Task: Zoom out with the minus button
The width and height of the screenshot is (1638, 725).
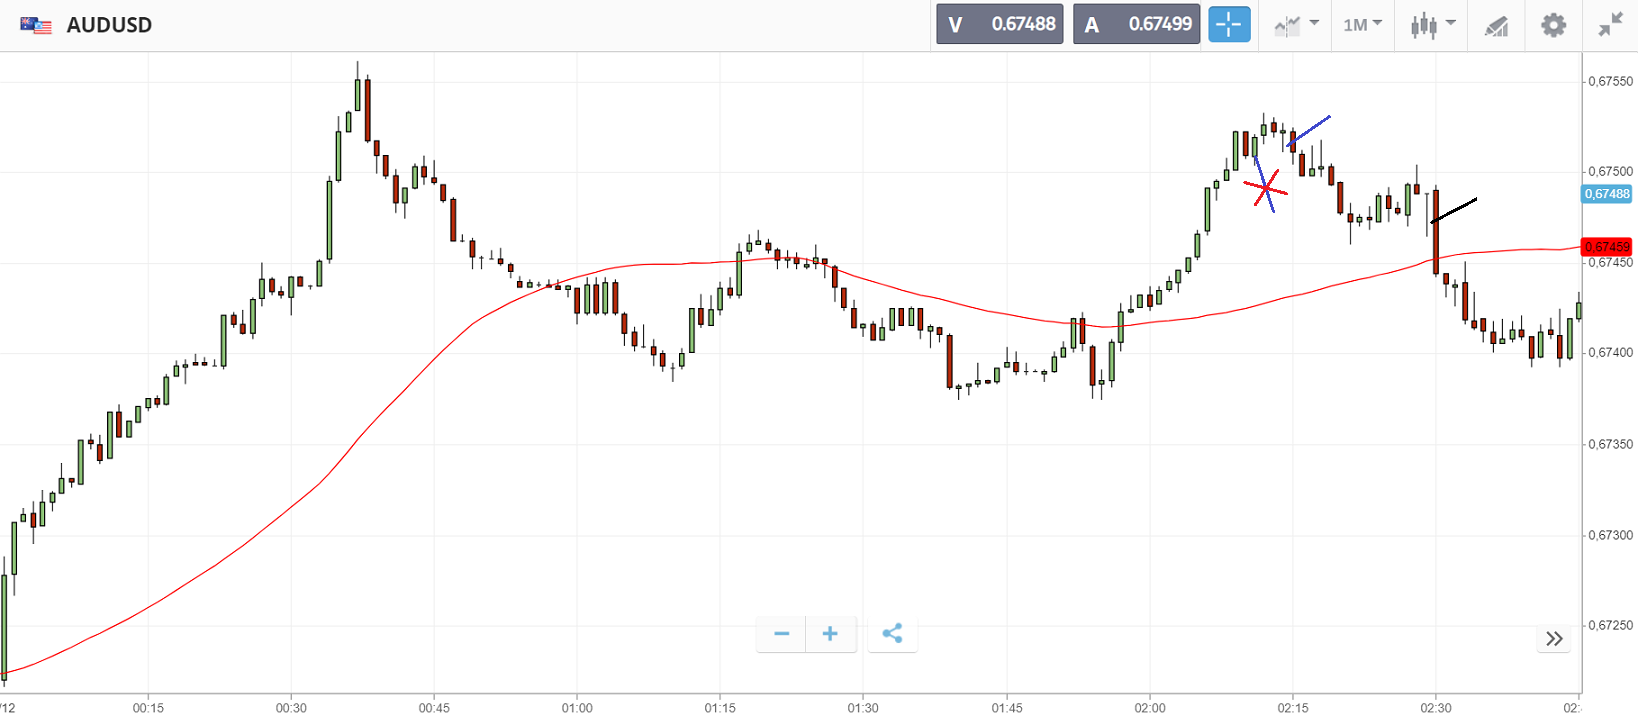Action: click(x=782, y=634)
